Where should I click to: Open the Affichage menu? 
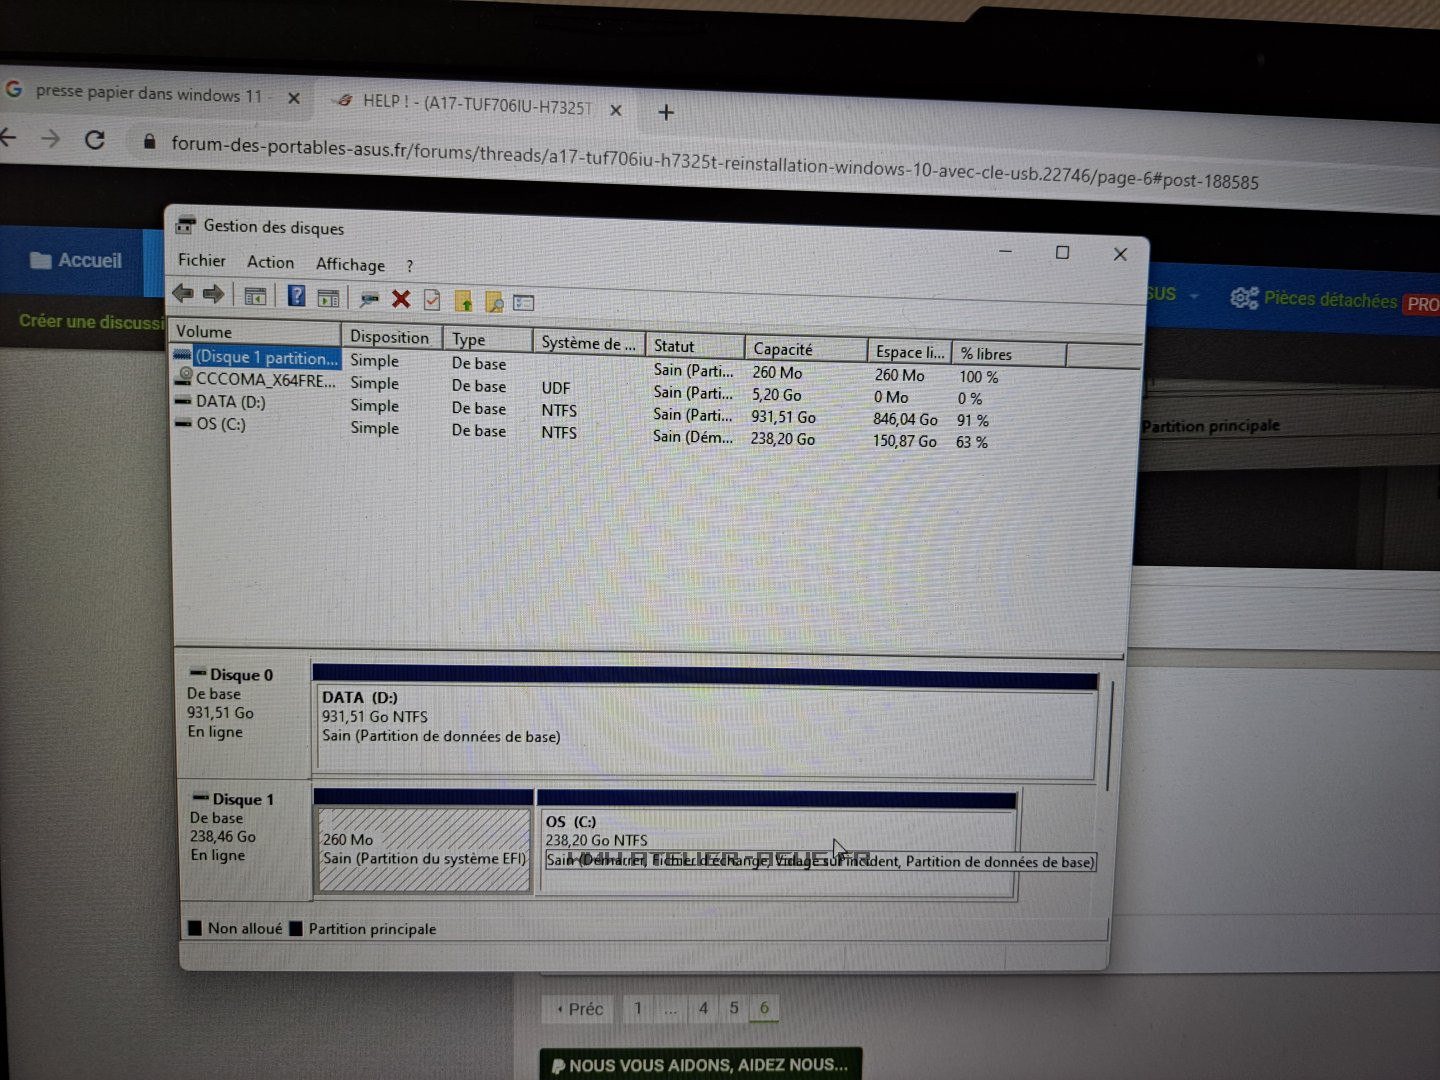(x=350, y=265)
